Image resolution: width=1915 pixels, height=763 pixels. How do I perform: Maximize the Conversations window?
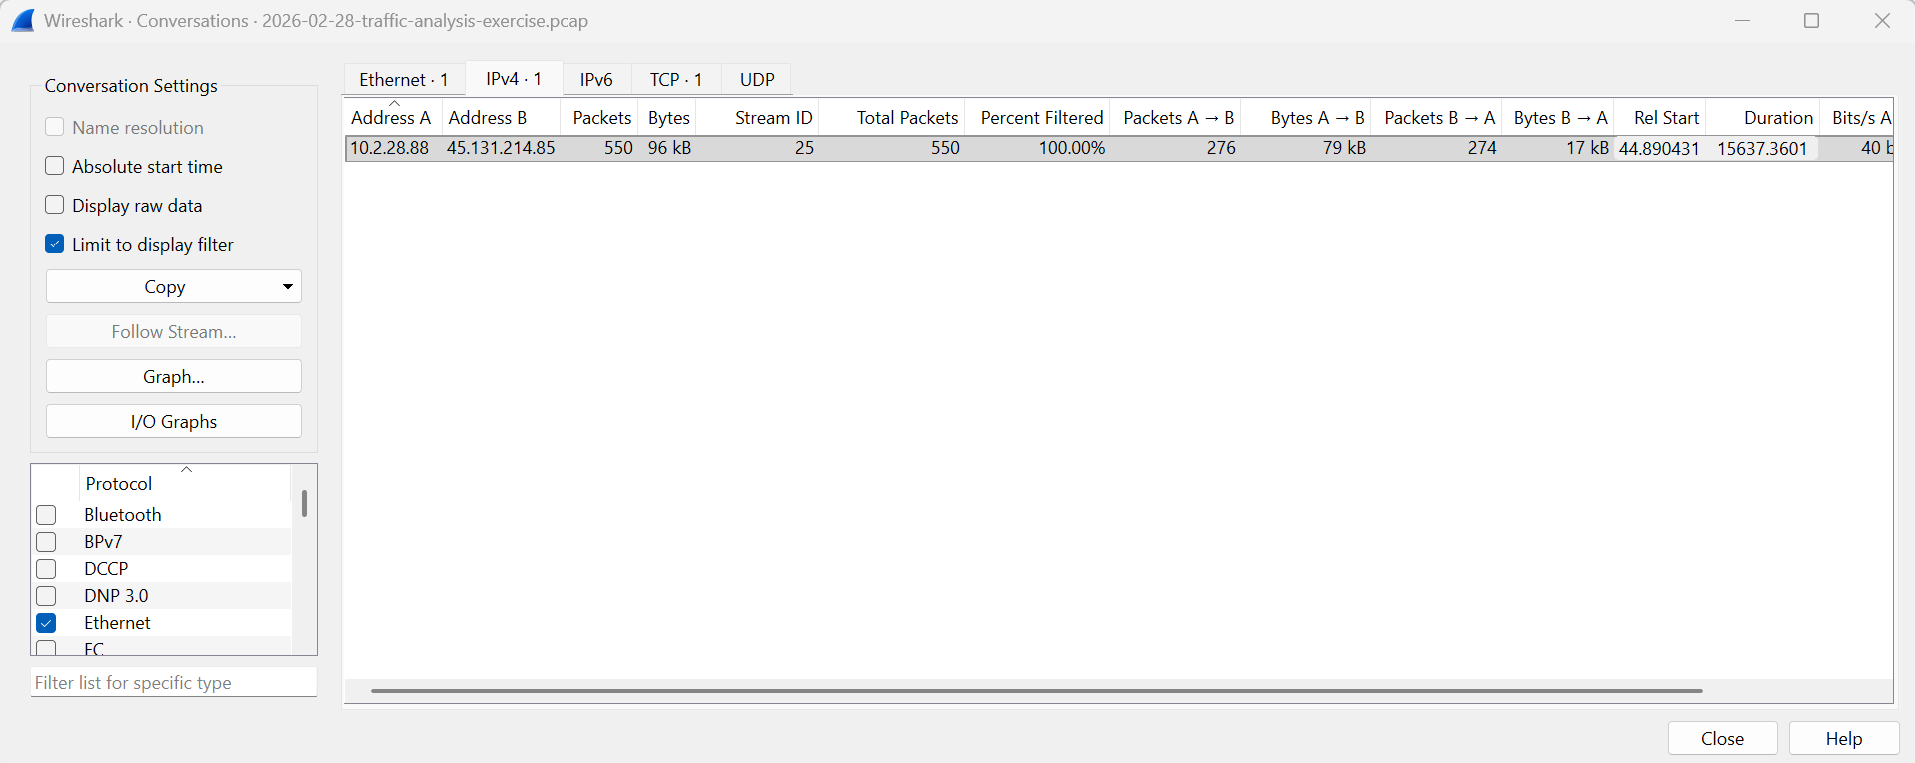pyautogui.click(x=1811, y=20)
